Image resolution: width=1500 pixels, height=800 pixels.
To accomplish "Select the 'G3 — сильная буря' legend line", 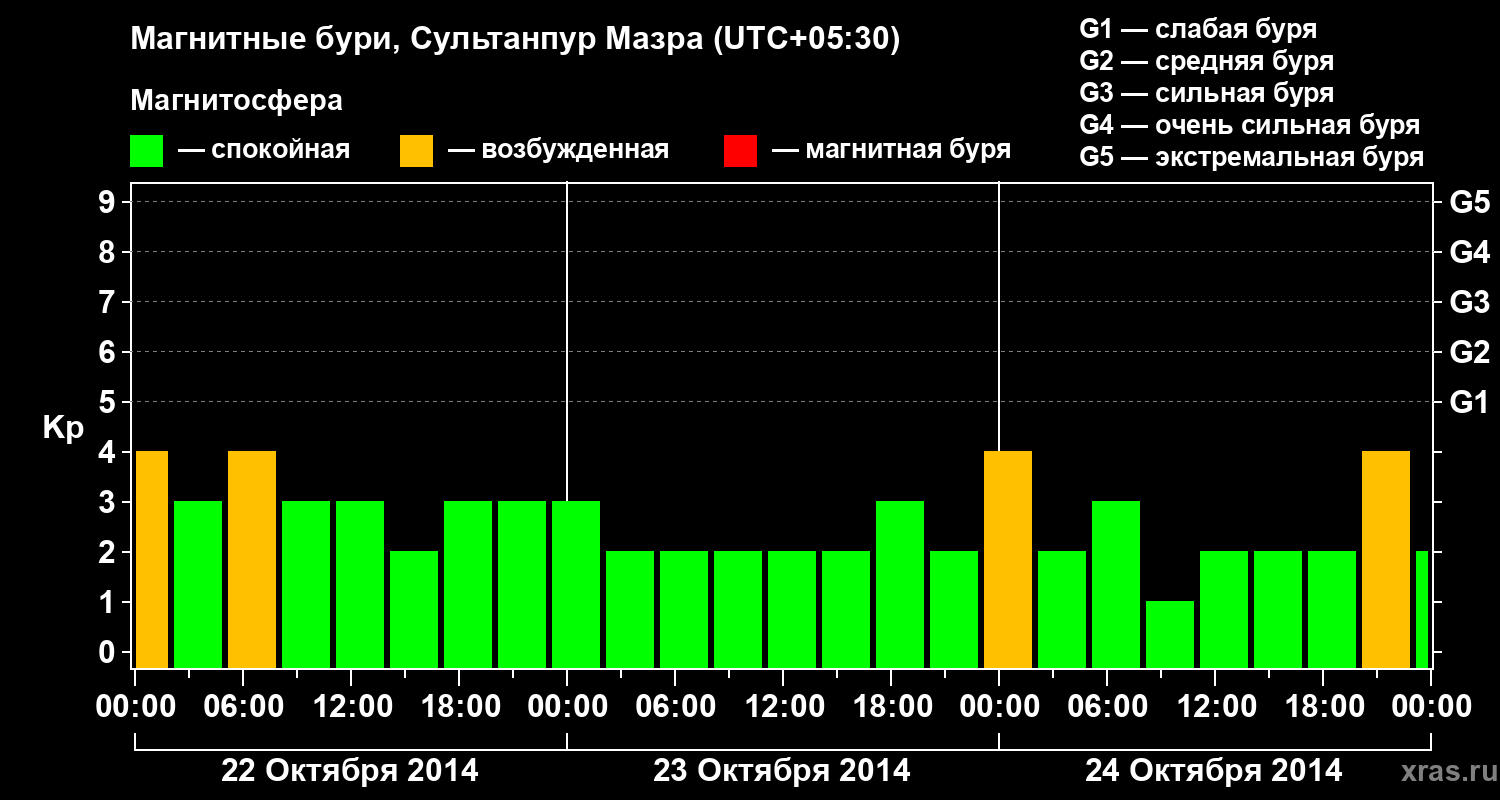I will (x=1207, y=93).
